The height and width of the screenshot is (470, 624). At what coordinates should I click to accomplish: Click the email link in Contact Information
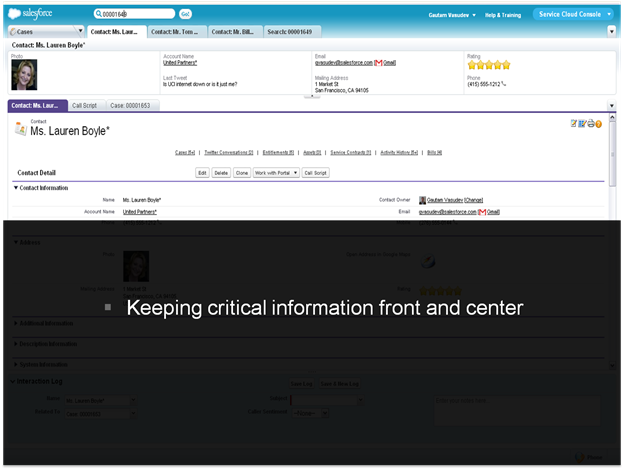447,212
